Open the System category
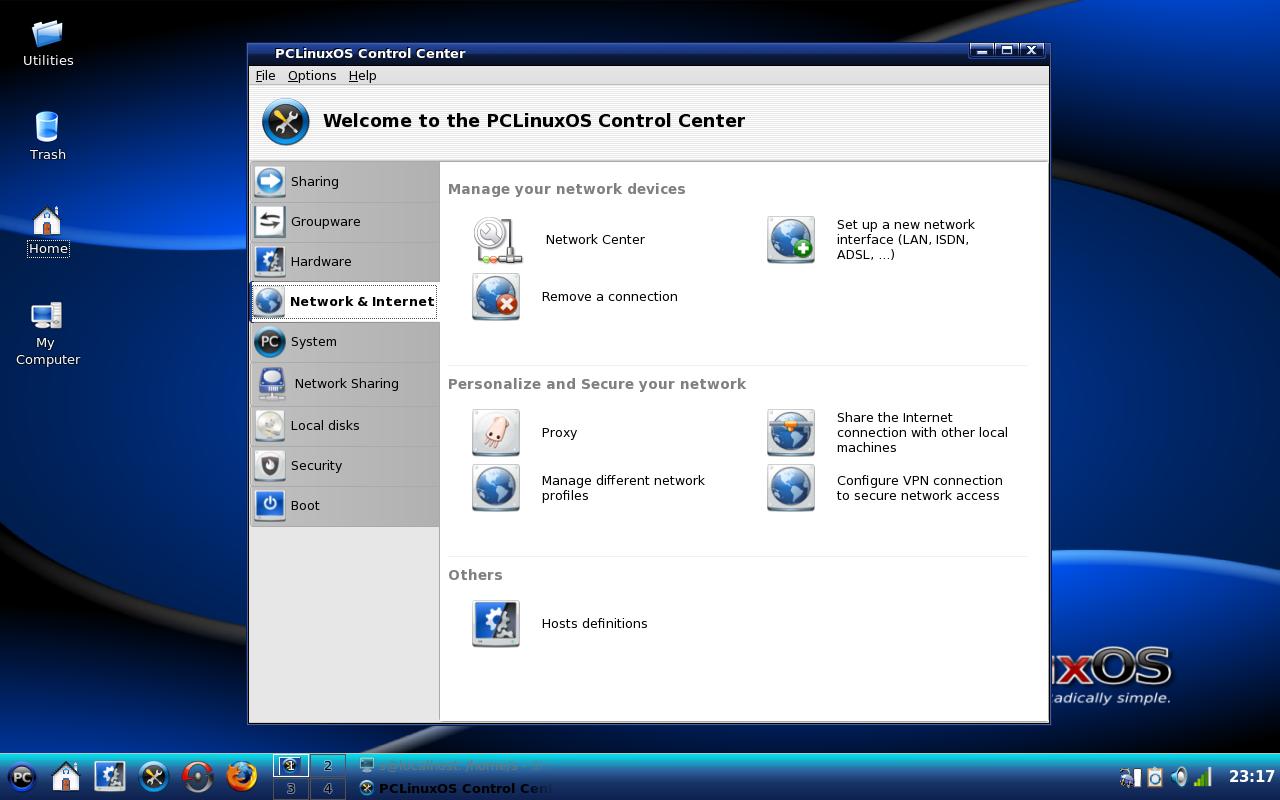The image size is (1280, 800). click(344, 341)
